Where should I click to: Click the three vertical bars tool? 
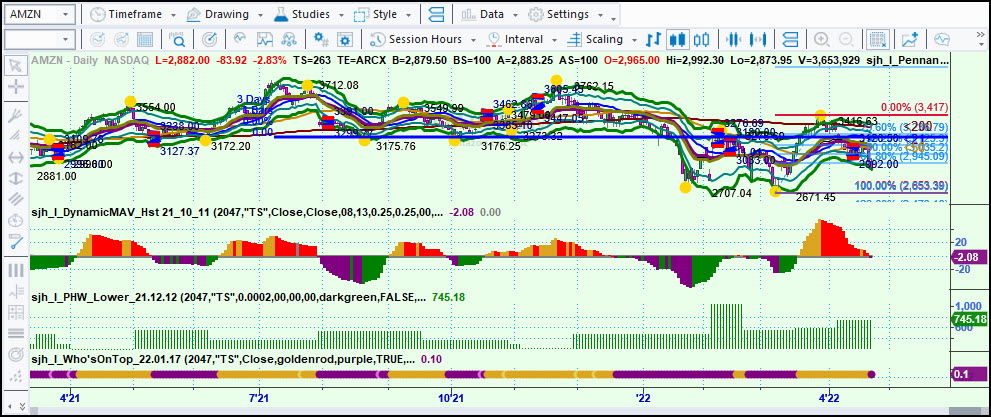pos(15,270)
